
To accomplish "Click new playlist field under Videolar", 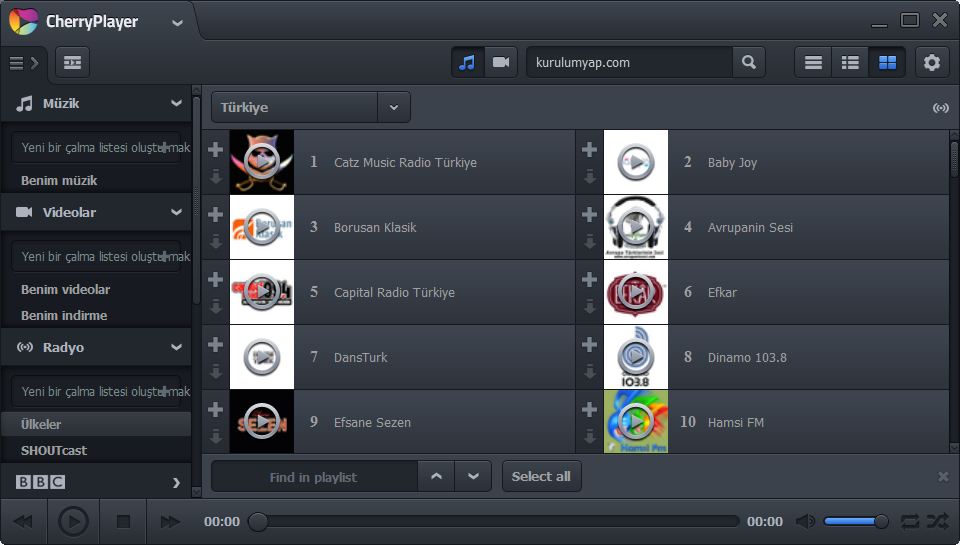I will click(96, 257).
